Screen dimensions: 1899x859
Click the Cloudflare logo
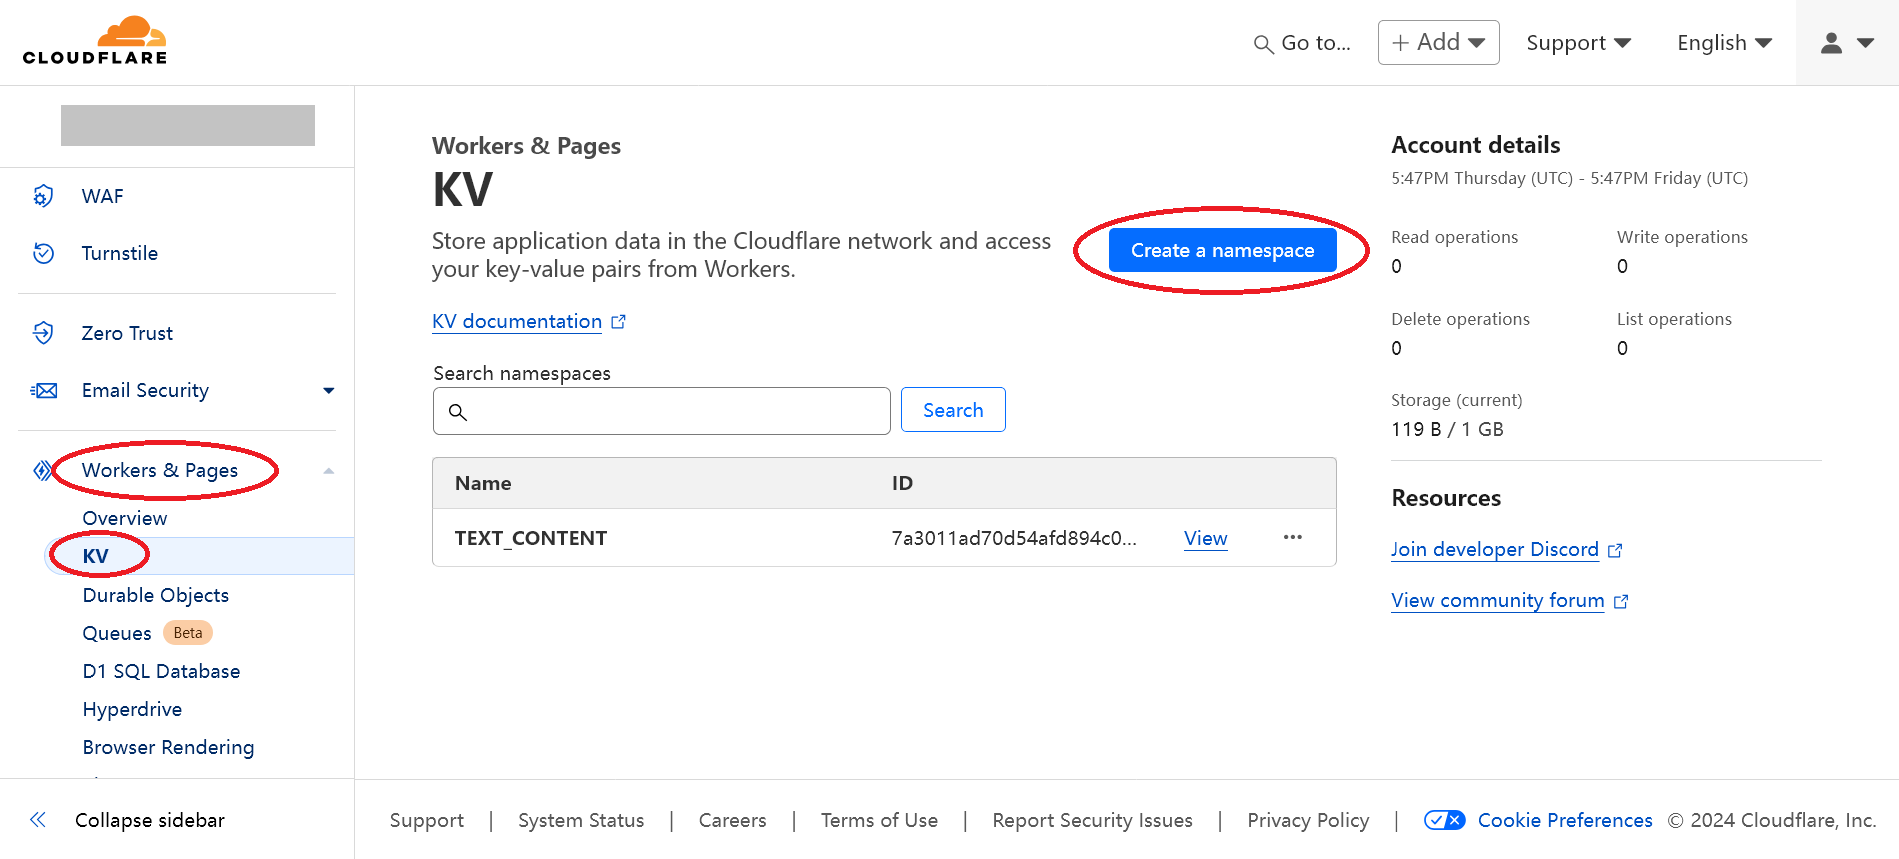[x=95, y=41]
